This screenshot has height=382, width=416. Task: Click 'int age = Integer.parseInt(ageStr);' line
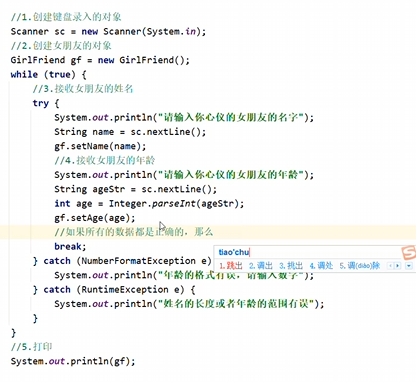click(x=149, y=203)
